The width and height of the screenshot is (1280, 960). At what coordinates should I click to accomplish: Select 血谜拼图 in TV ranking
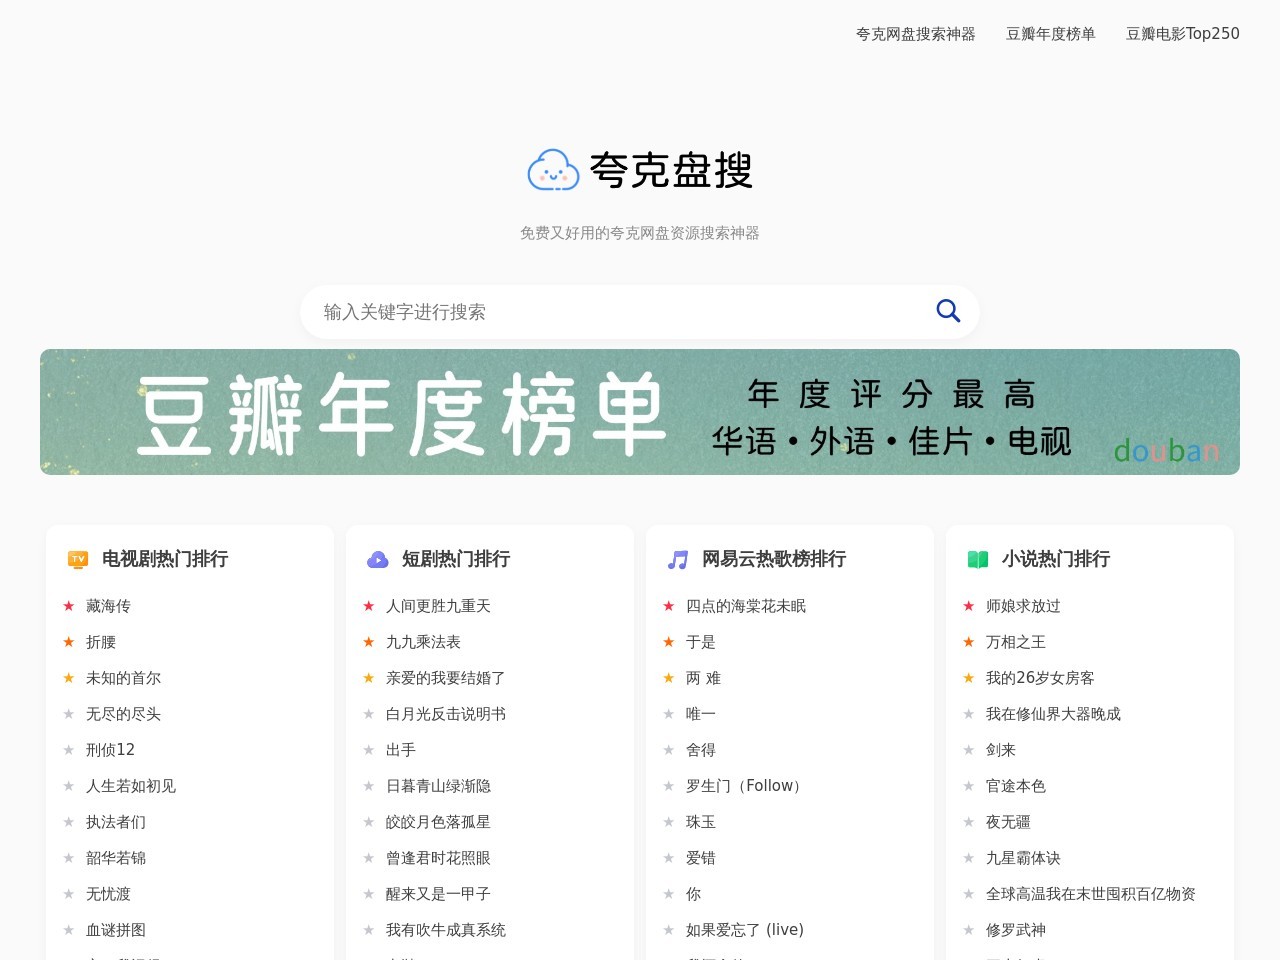(x=116, y=930)
